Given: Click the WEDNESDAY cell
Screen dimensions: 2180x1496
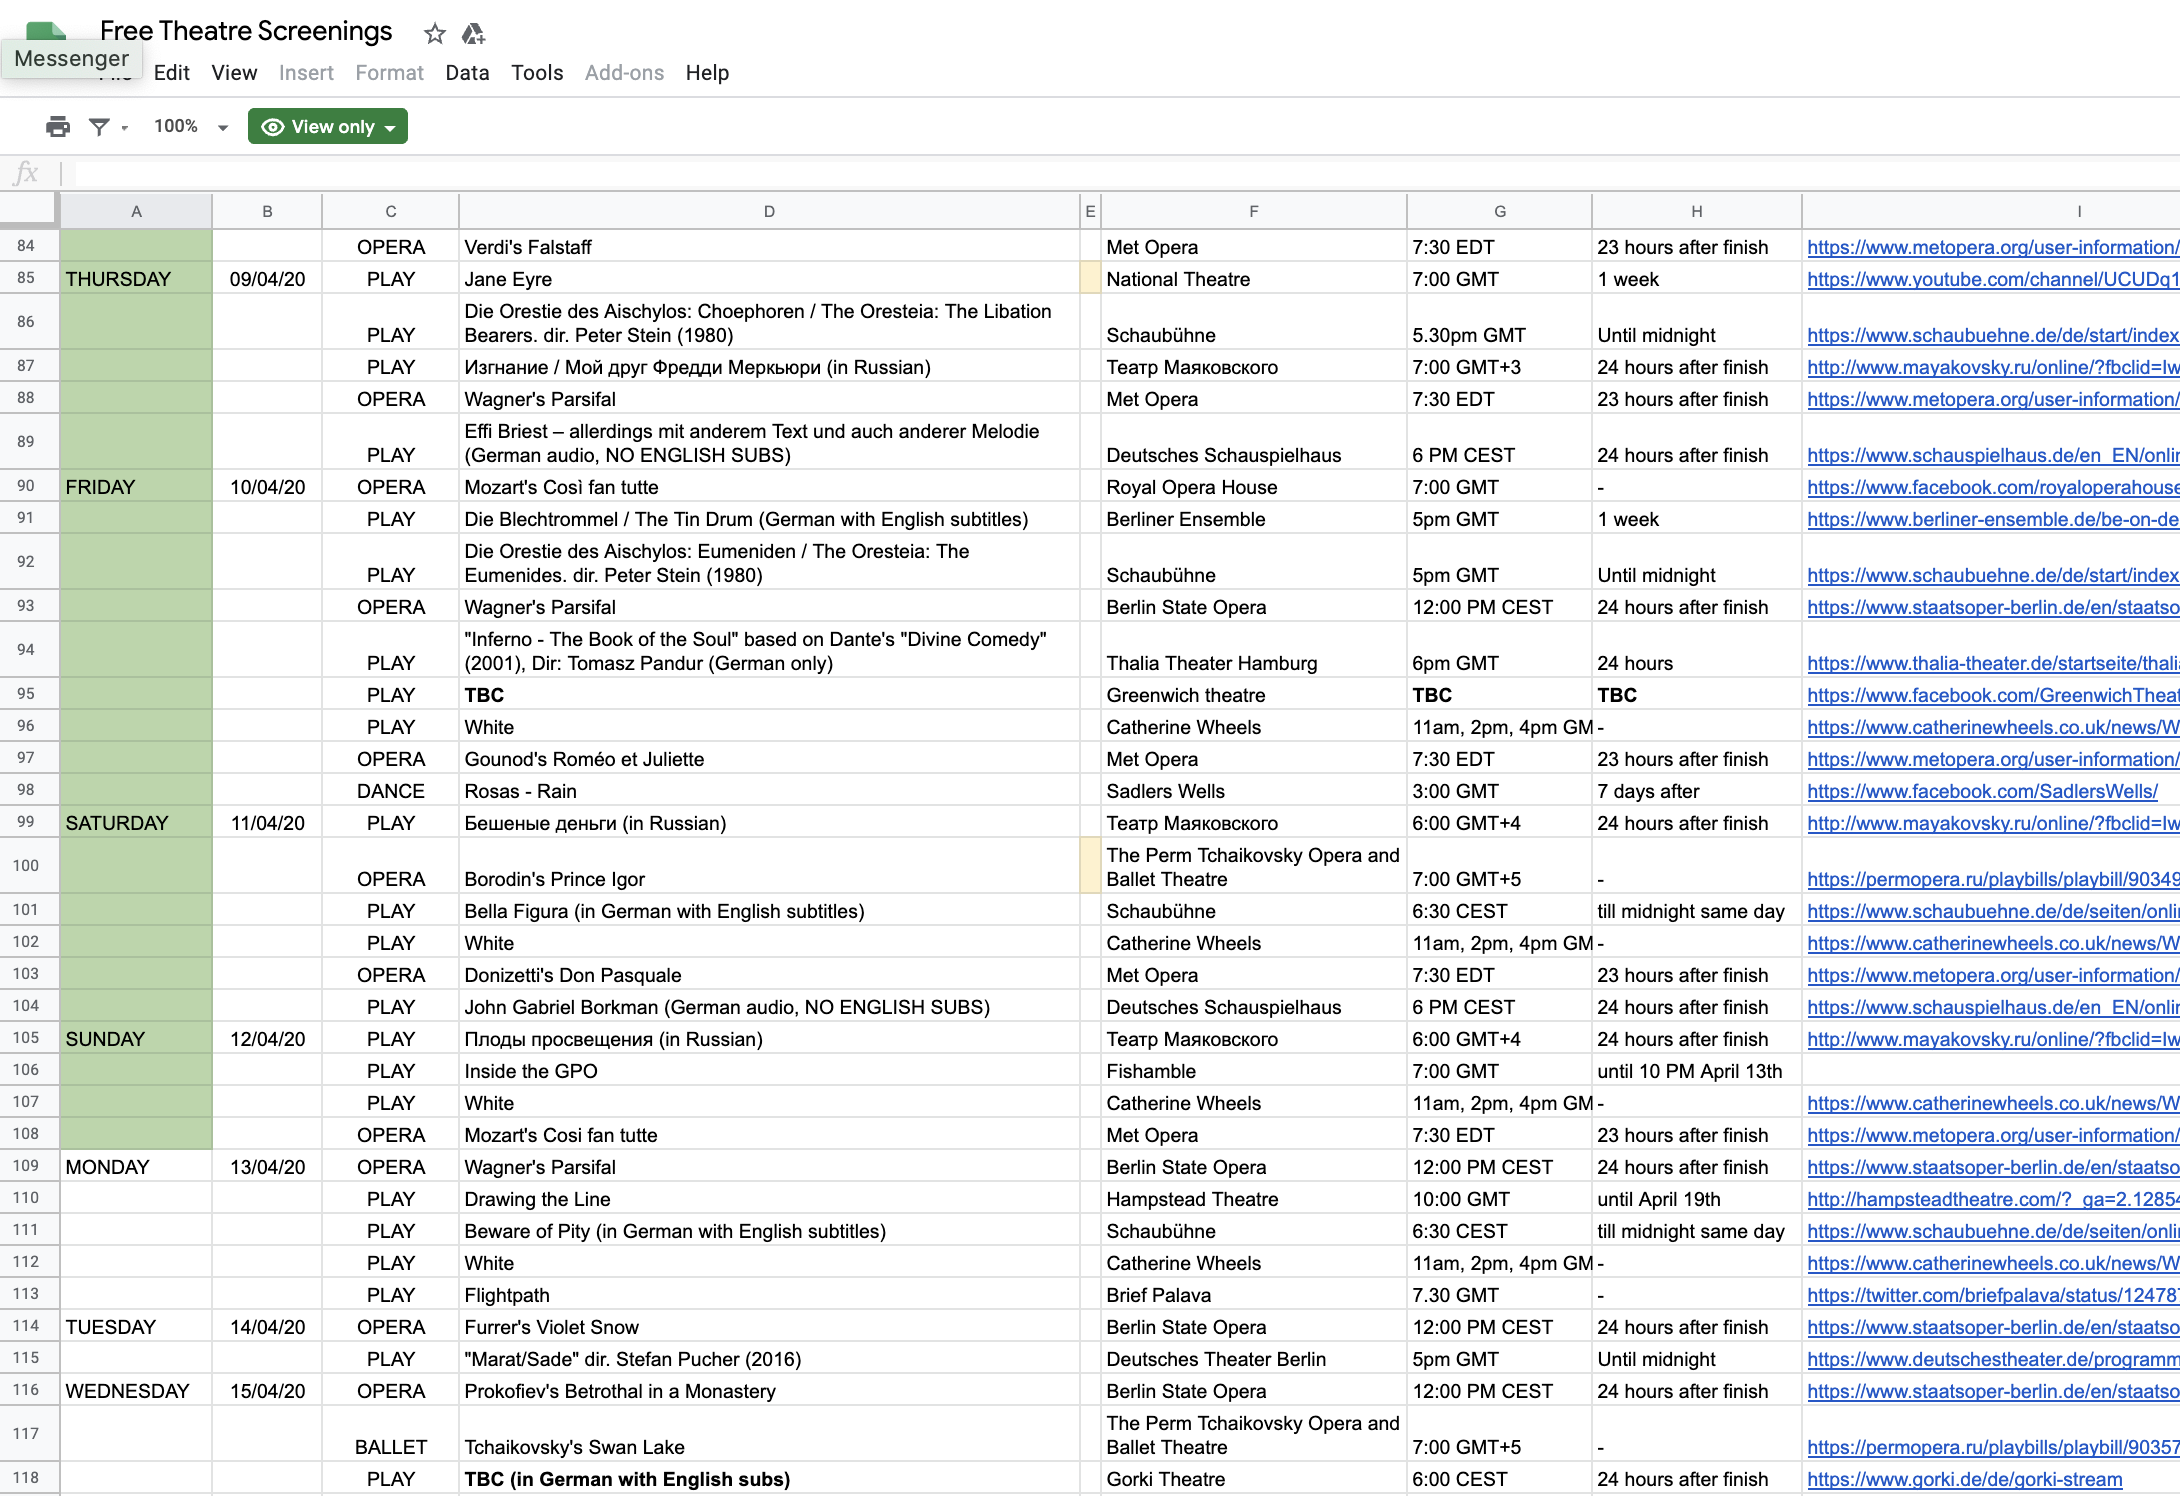Looking at the screenshot, I should (x=136, y=1390).
